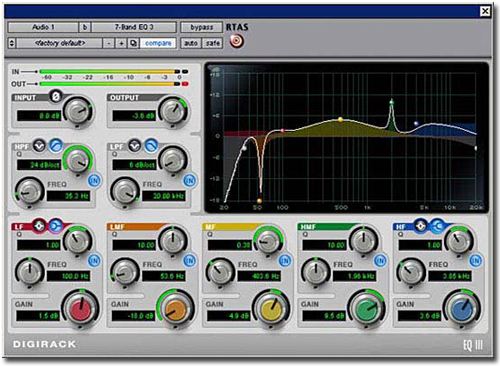Click the orange LMF GAIN knob
The height and width of the screenshot is (366, 500).
click(x=176, y=309)
